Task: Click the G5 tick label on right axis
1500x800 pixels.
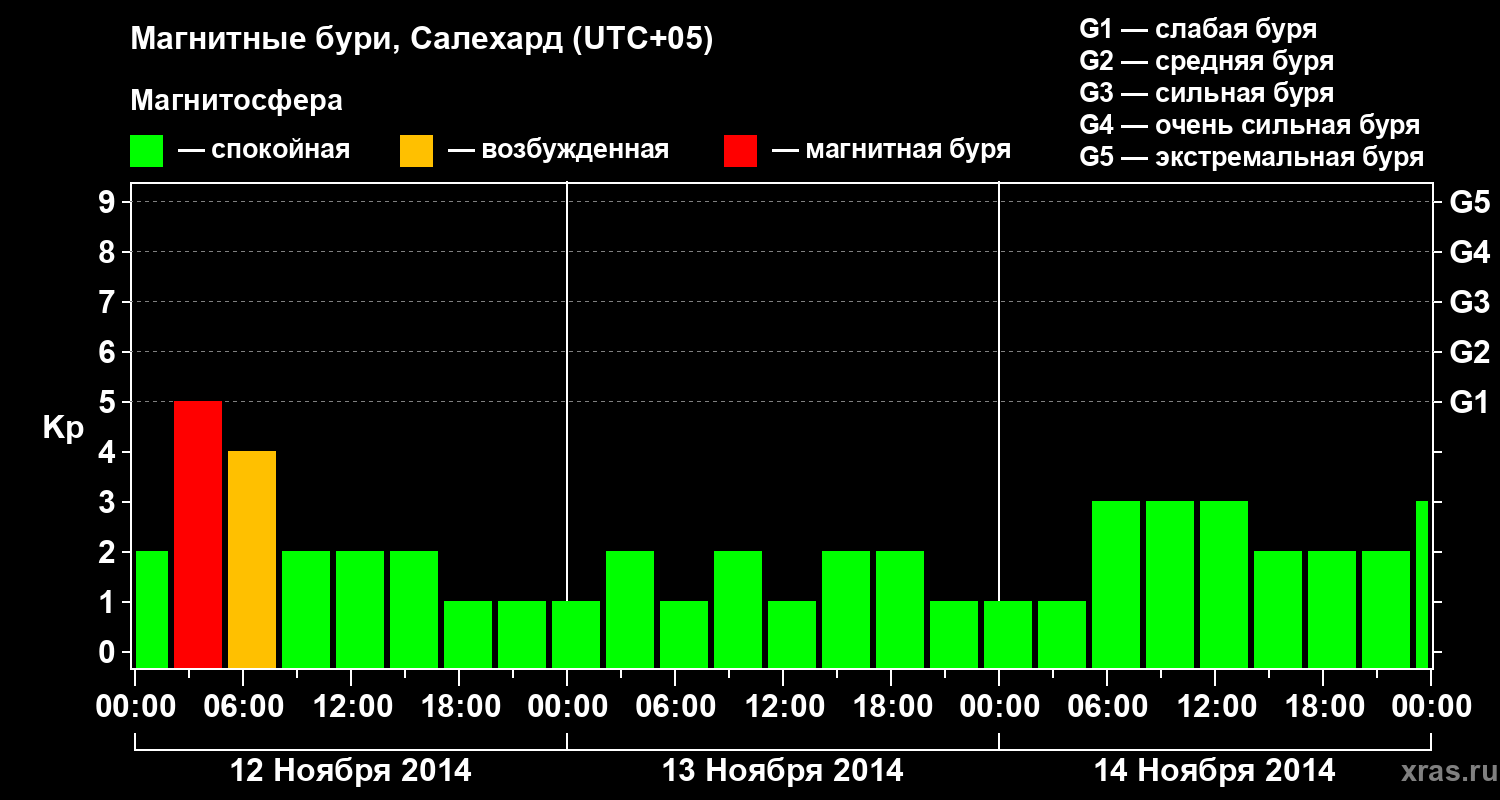Action: click(1469, 202)
